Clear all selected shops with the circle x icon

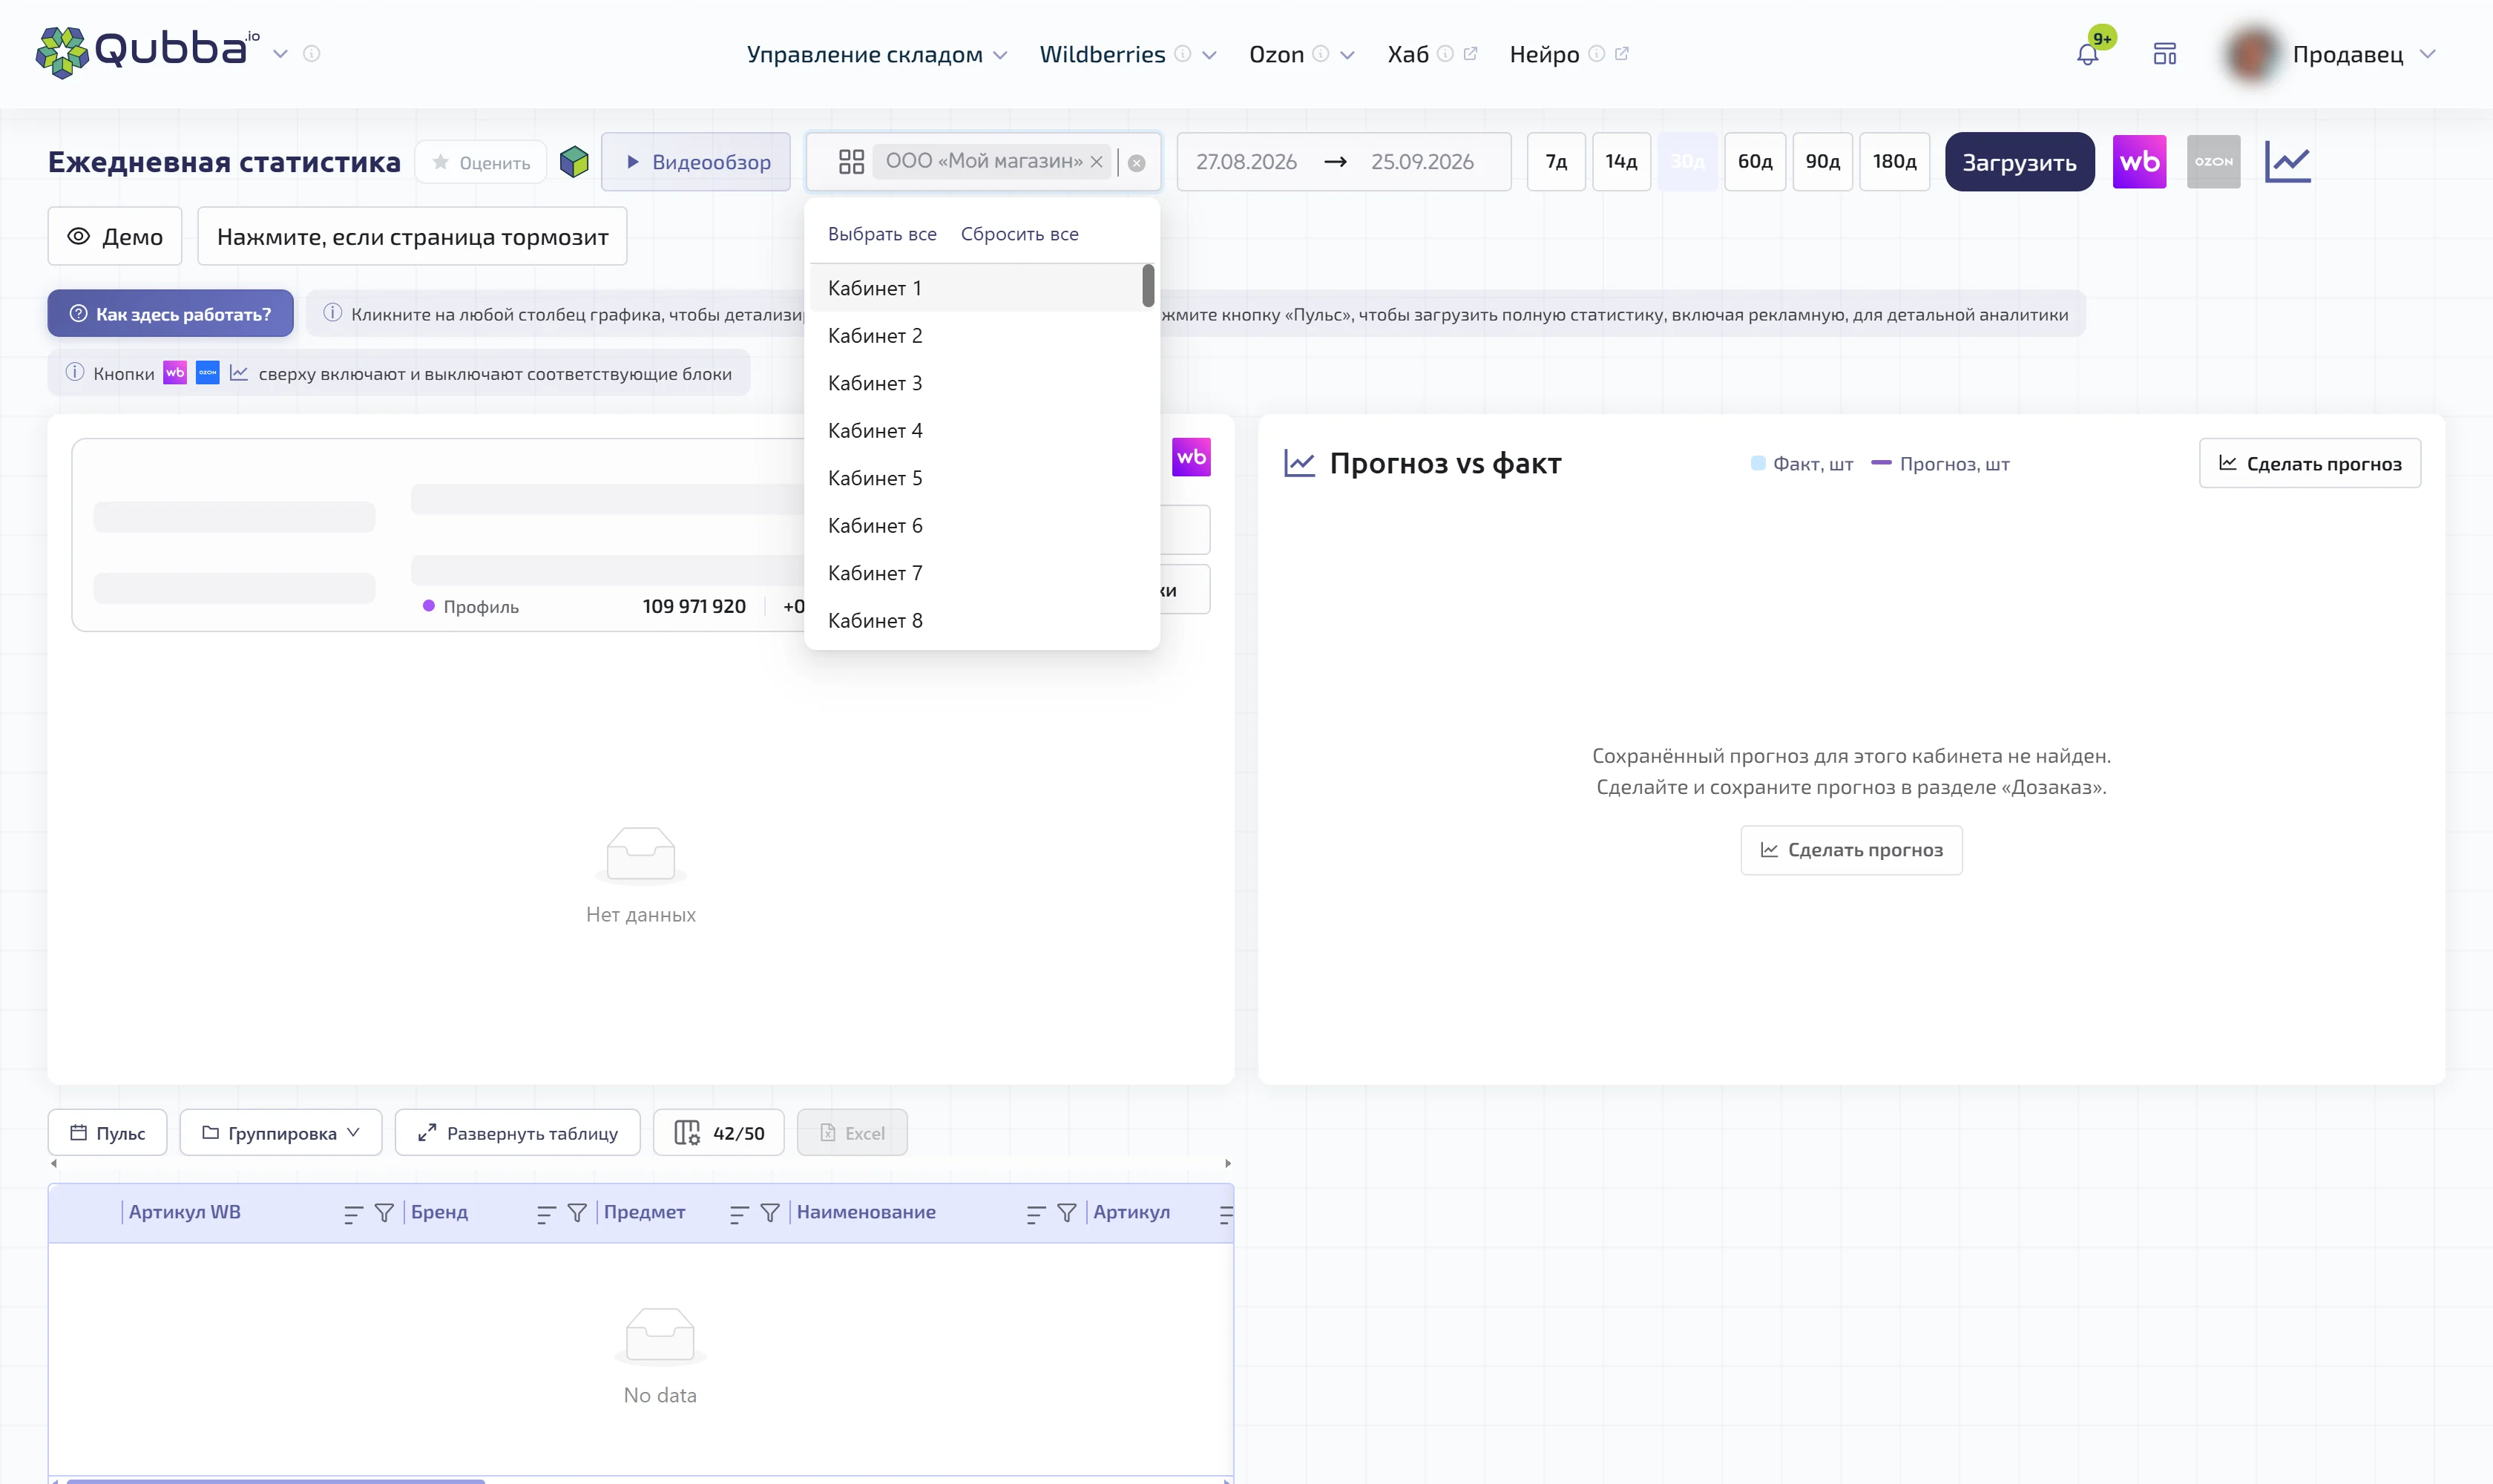click(x=1136, y=163)
